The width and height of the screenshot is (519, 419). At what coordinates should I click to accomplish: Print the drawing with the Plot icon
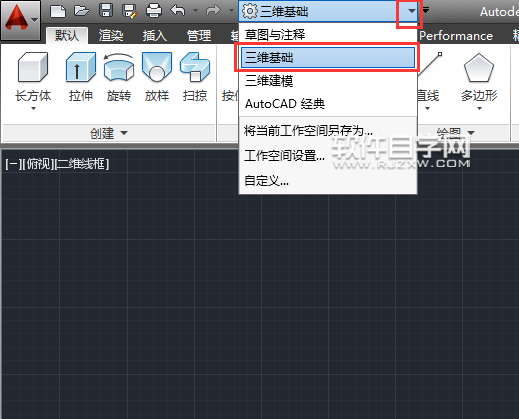point(154,11)
